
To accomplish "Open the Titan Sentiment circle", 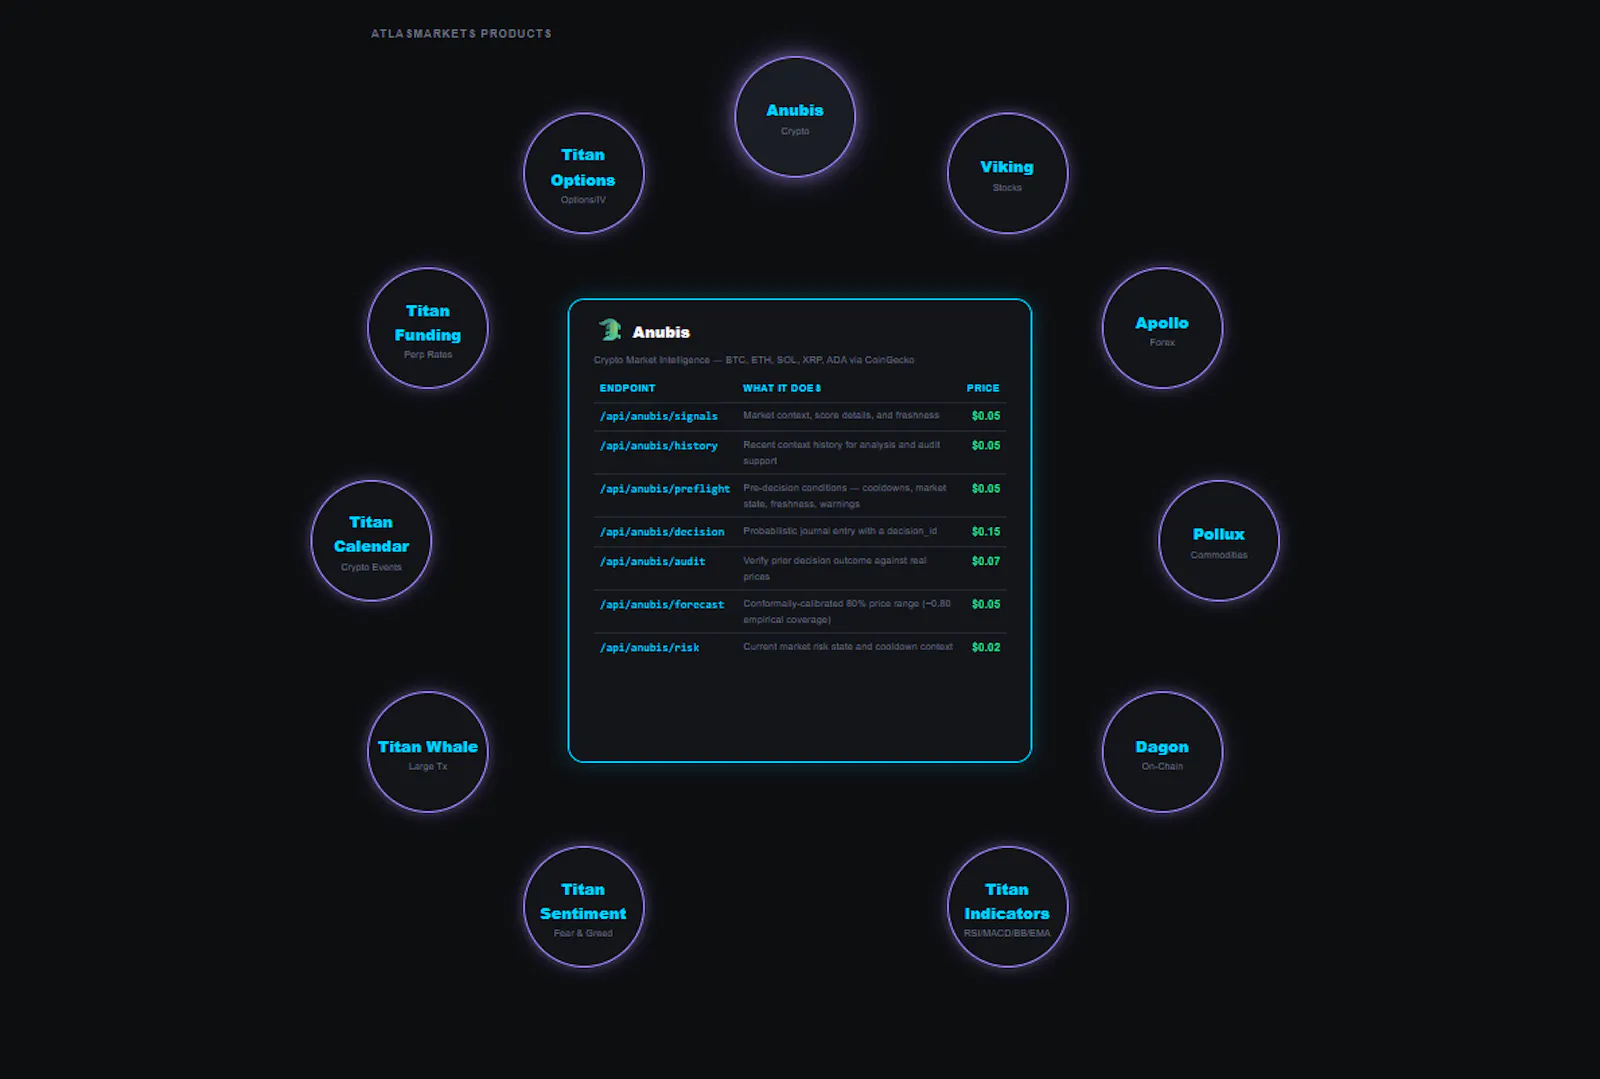I will 583,907.
